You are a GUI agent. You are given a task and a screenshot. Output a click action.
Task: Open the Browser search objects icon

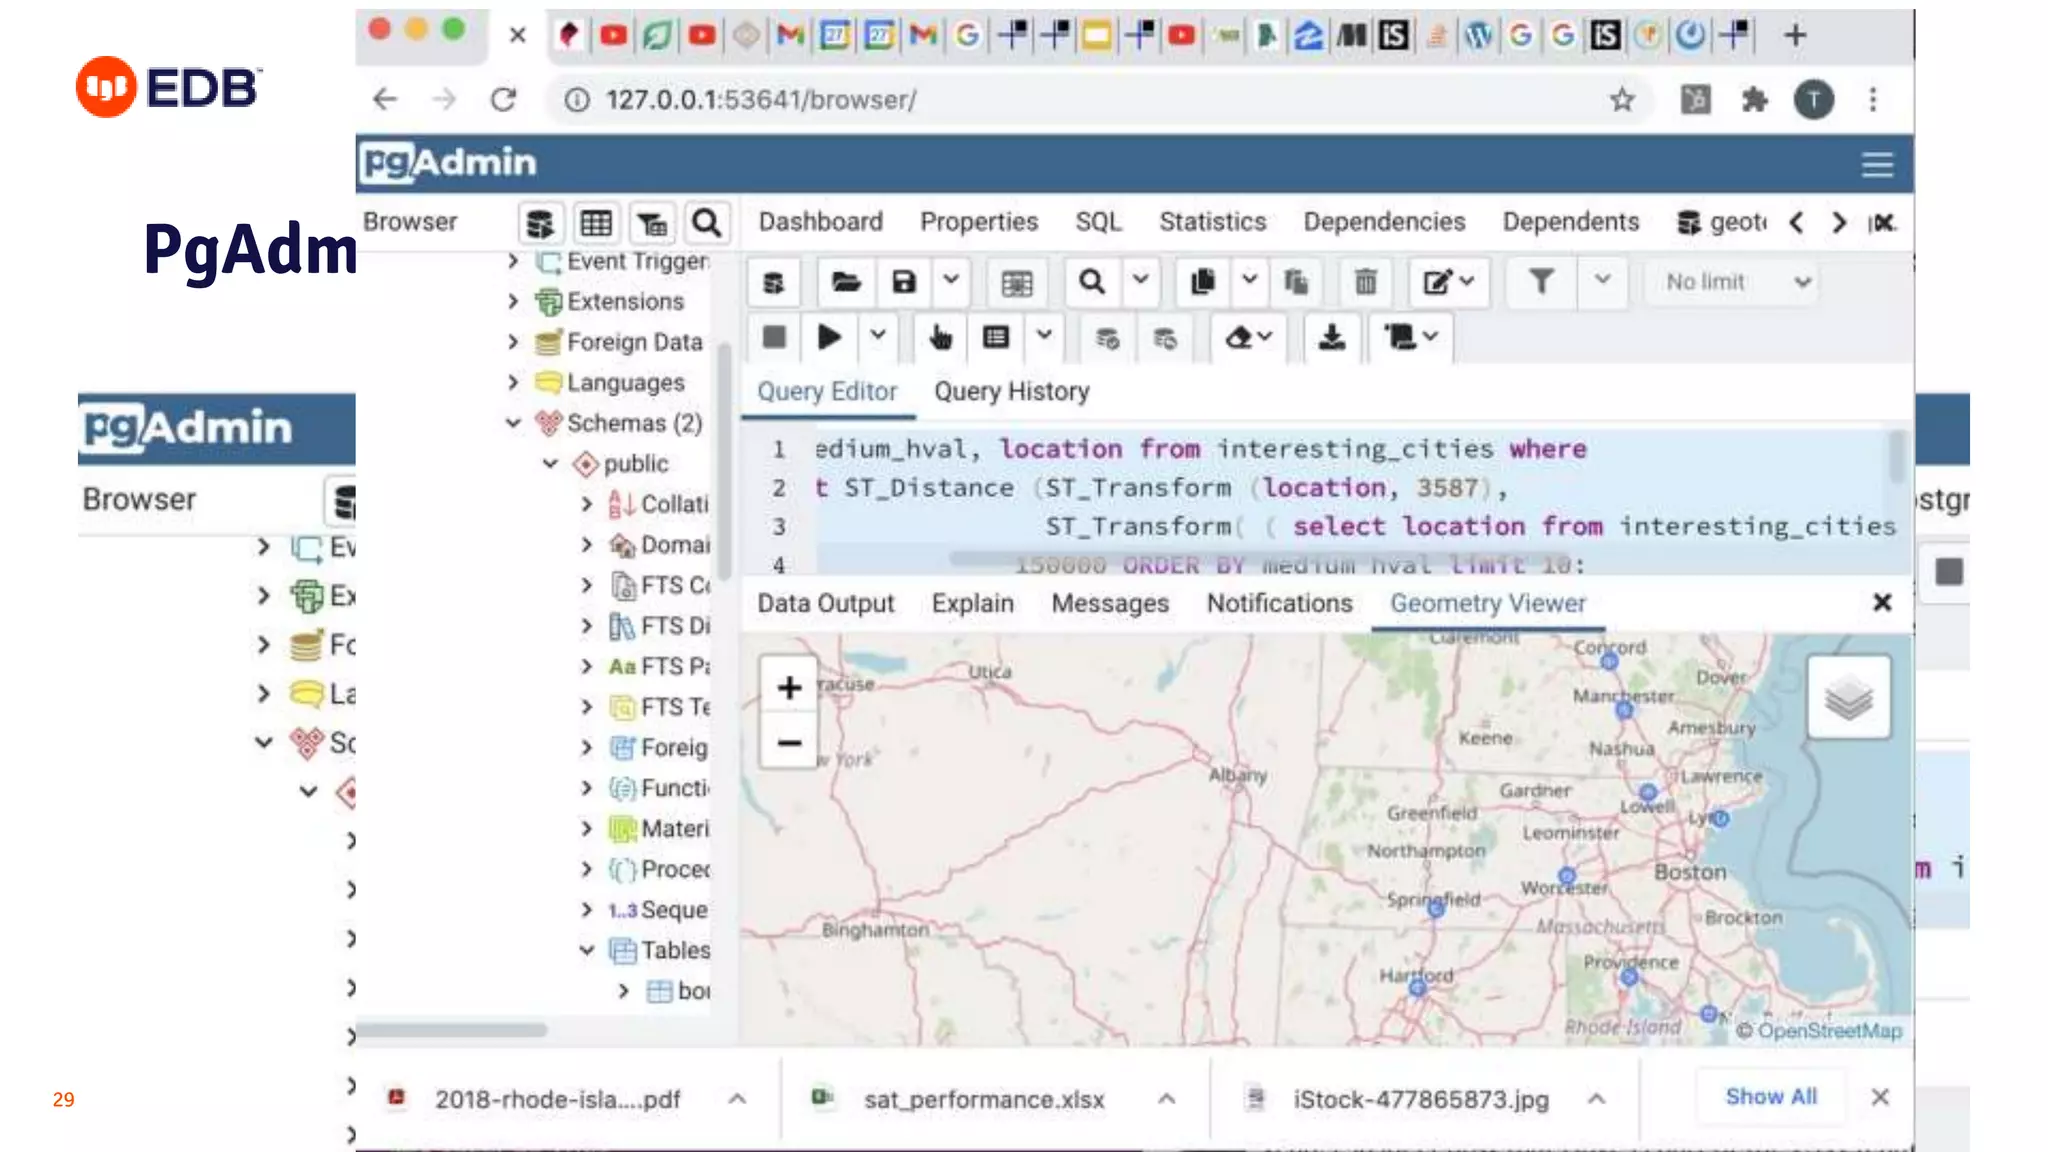707,223
